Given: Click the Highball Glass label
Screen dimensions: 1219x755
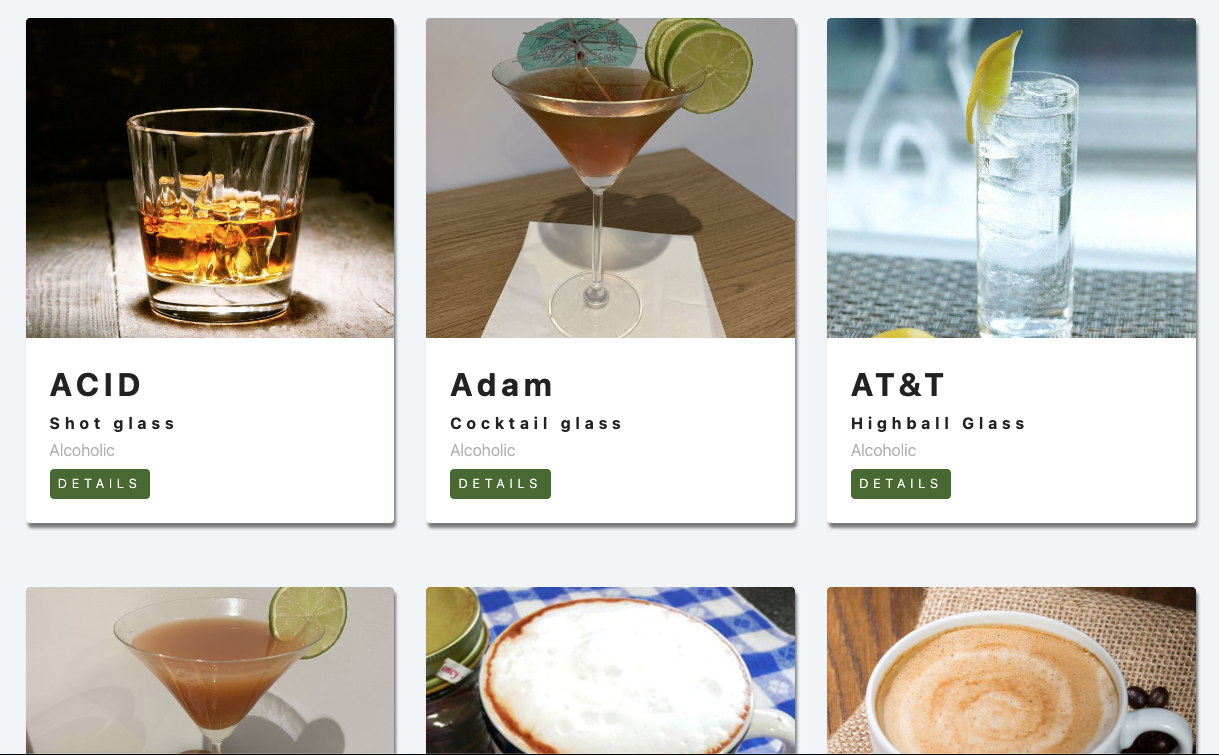Looking at the screenshot, I should 938,423.
